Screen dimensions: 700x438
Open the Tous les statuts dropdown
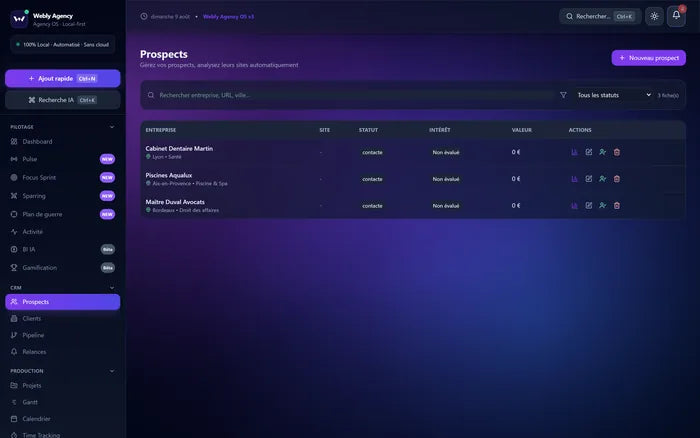coord(614,95)
